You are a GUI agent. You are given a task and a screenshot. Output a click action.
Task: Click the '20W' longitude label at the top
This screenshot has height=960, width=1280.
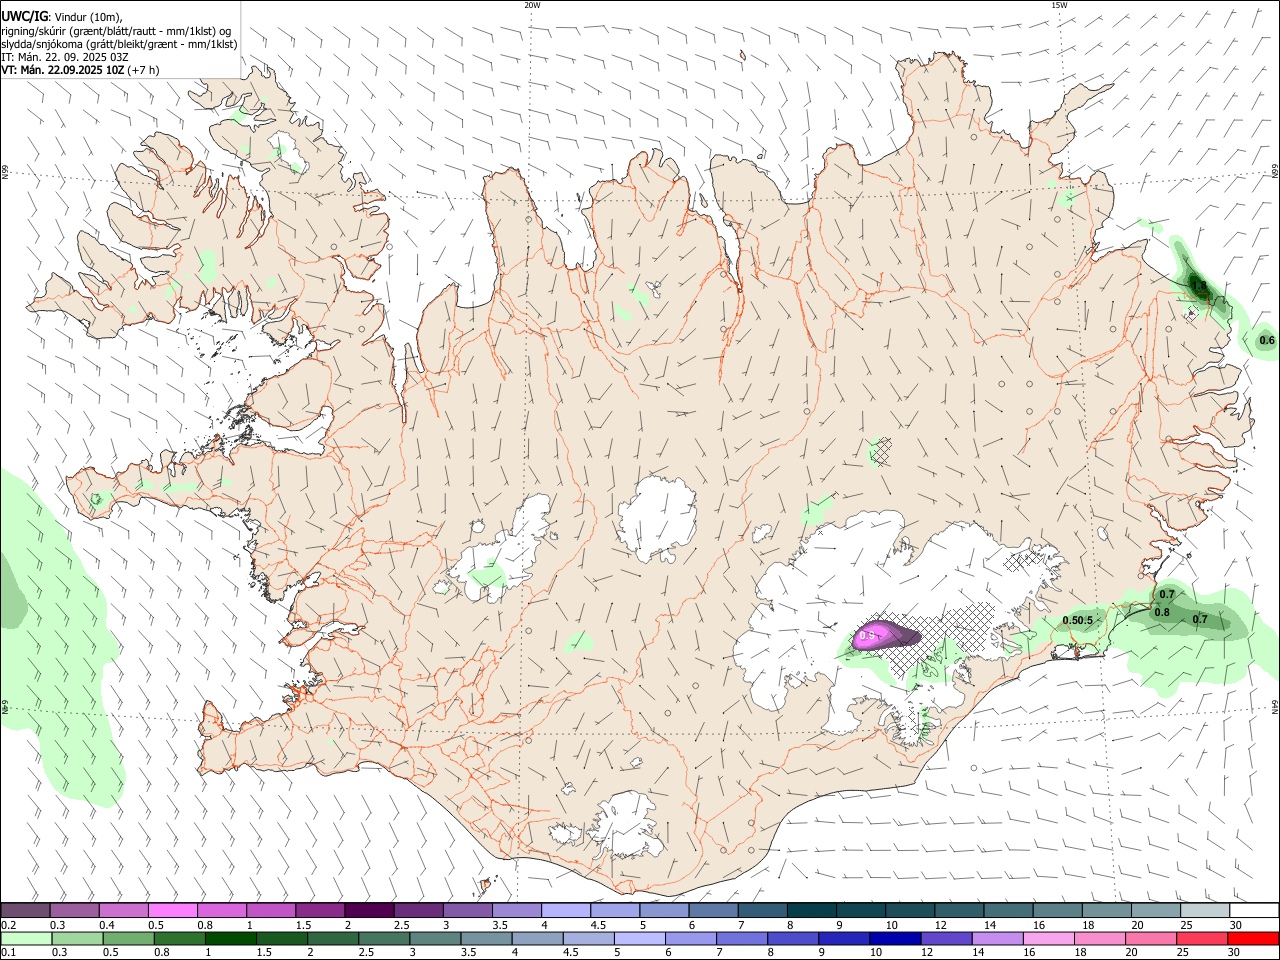pos(532,5)
